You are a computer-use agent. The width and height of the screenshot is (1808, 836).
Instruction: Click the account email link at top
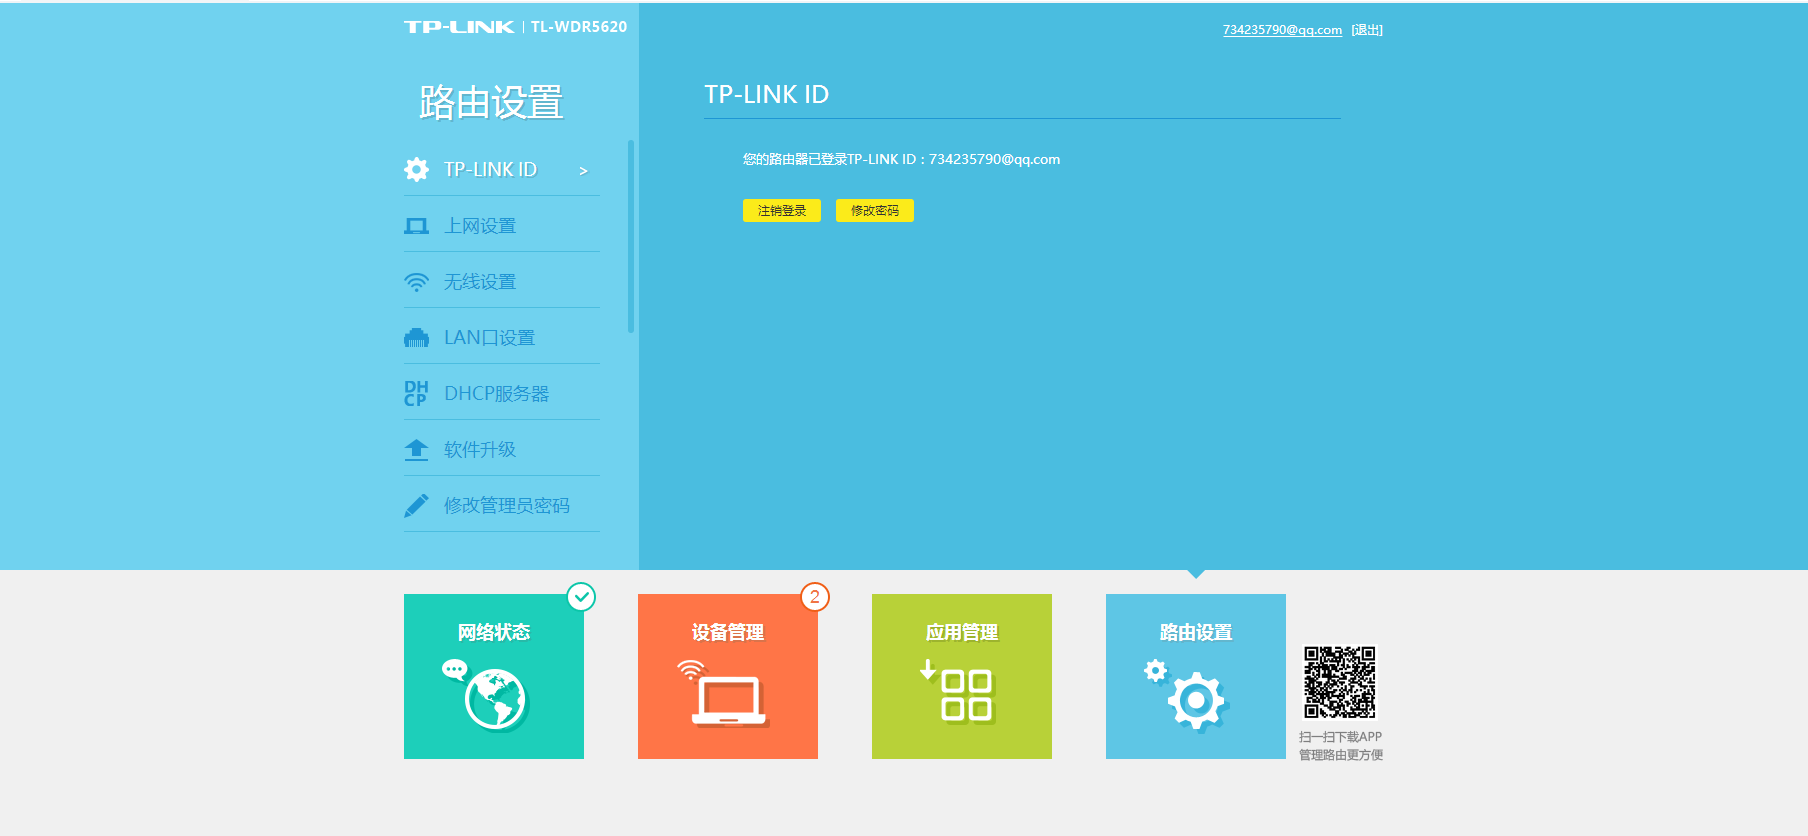(1281, 30)
